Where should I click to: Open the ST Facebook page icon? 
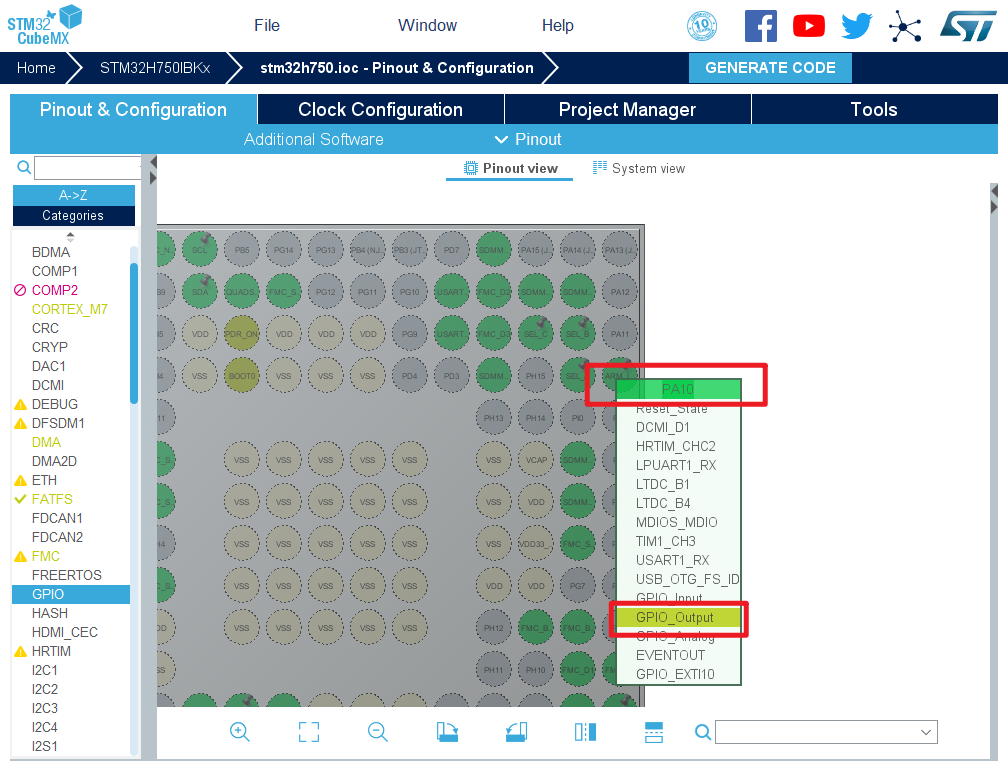(x=760, y=26)
